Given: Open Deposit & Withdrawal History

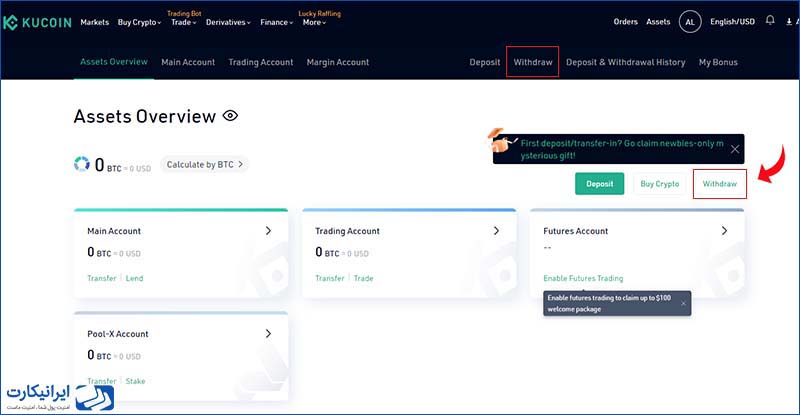Looking at the screenshot, I should click(x=626, y=62).
